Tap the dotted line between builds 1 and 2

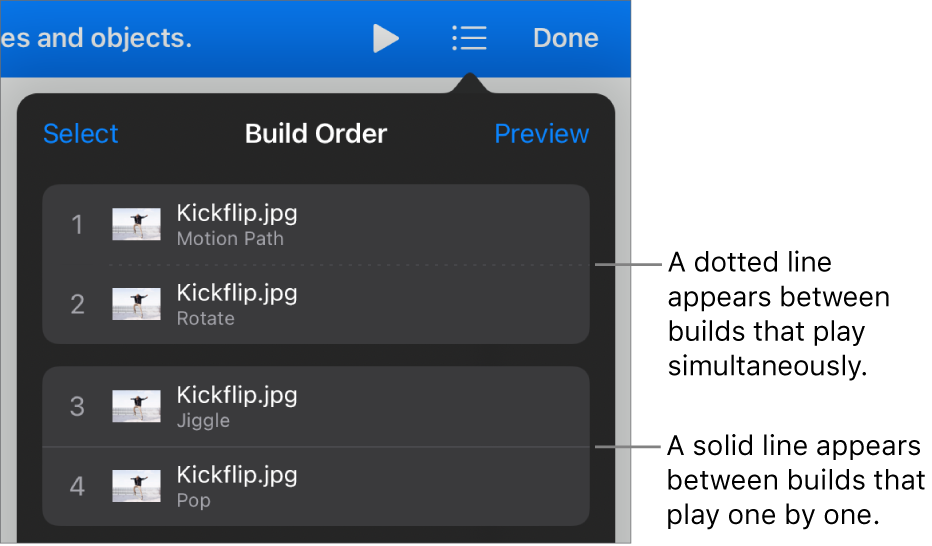coord(350,265)
